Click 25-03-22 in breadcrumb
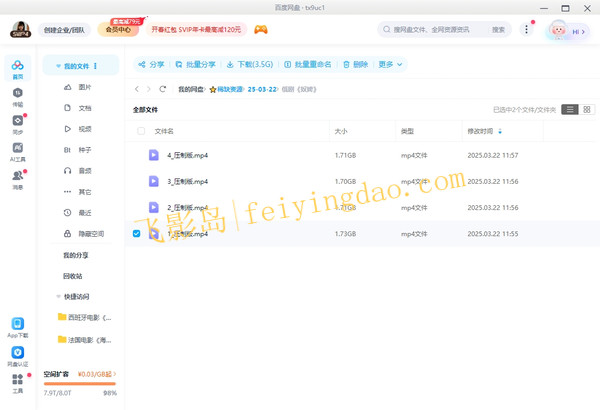The width and height of the screenshot is (600, 410). (262, 89)
